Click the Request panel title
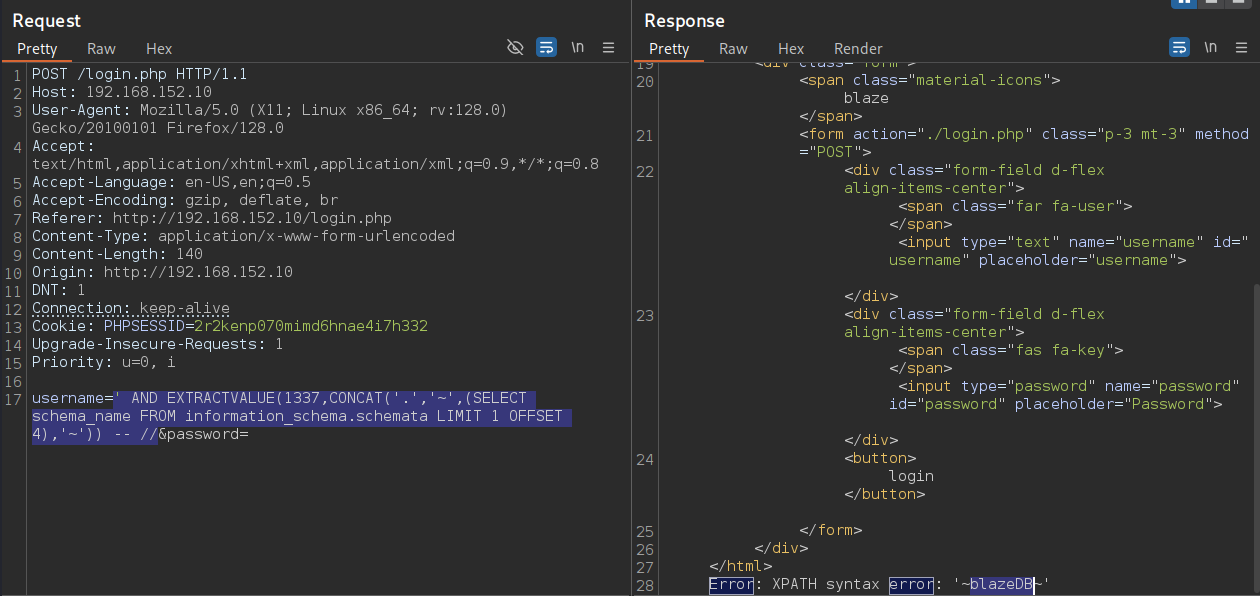 (x=46, y=20)
